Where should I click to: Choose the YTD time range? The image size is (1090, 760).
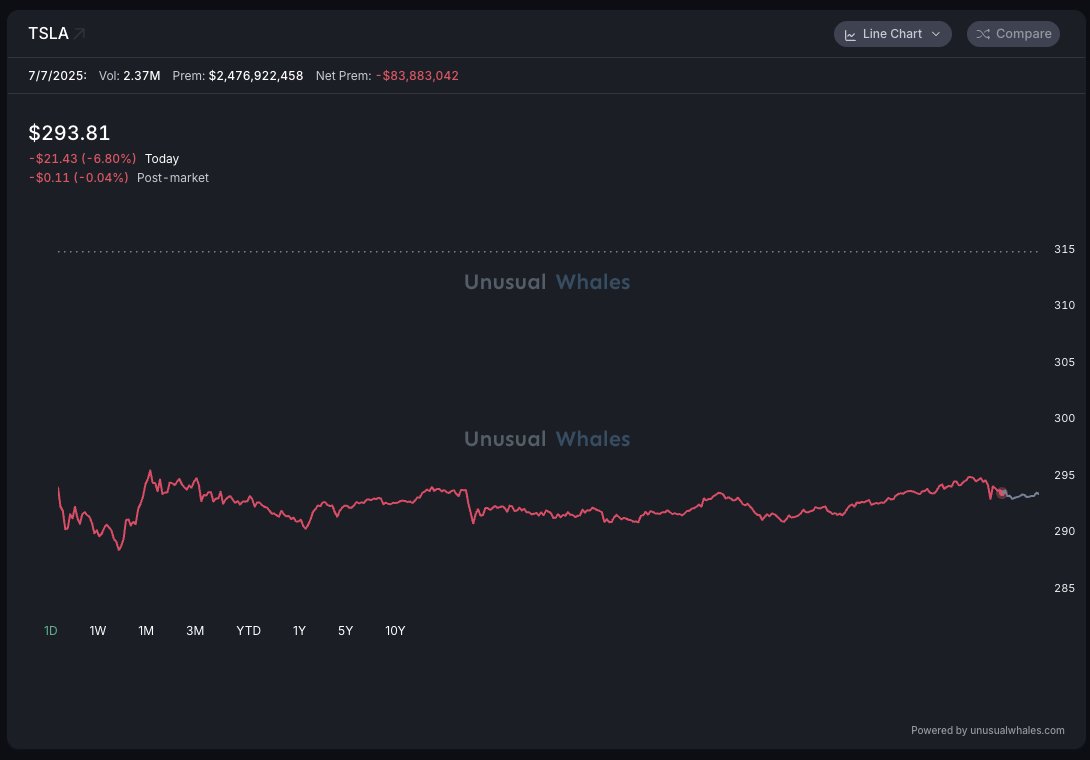[248, 631]
